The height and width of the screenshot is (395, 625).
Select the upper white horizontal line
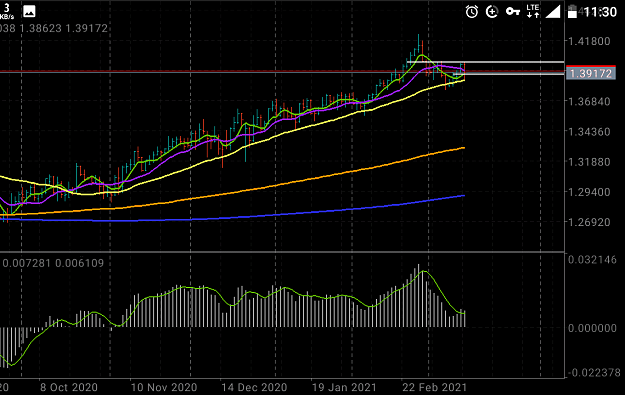pos(485,62)
